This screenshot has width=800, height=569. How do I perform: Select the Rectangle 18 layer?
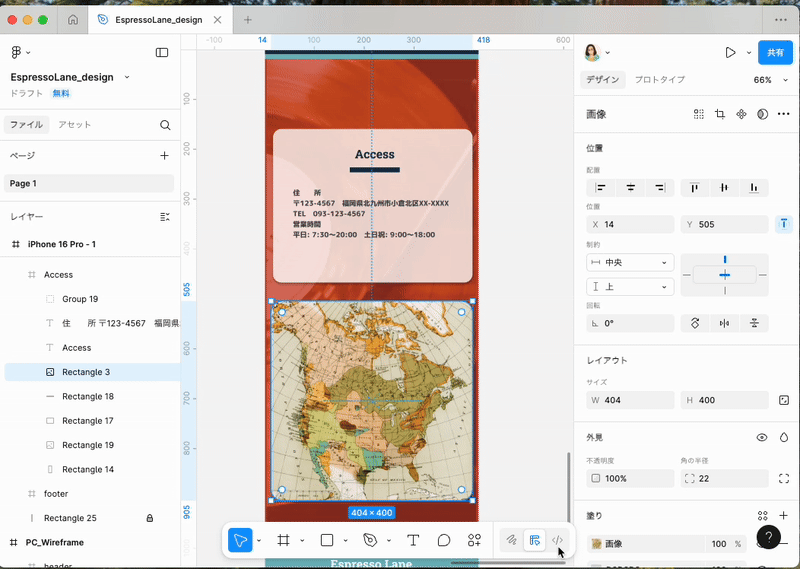click(x=88, y=396)
